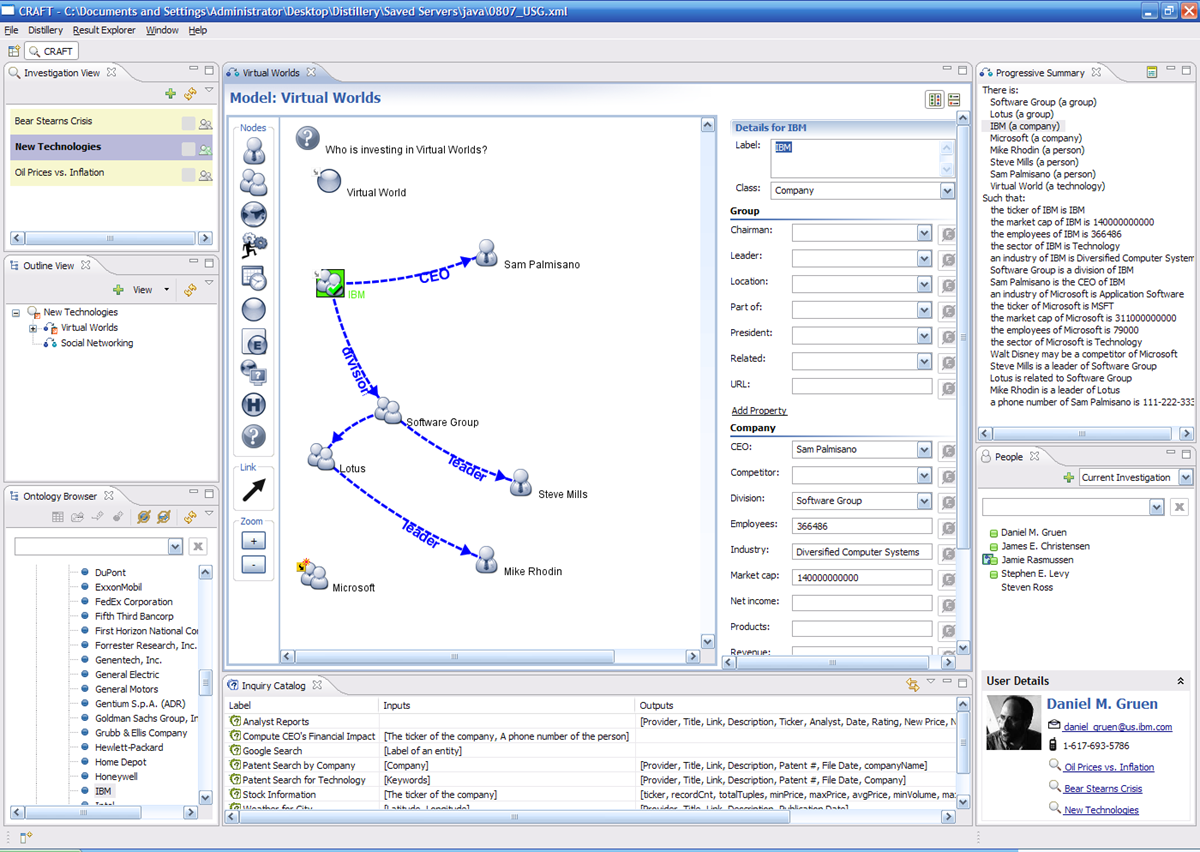
Task: Open the Class dropdown showing Company
Action: pyautogui.click(x=947, y=191)
